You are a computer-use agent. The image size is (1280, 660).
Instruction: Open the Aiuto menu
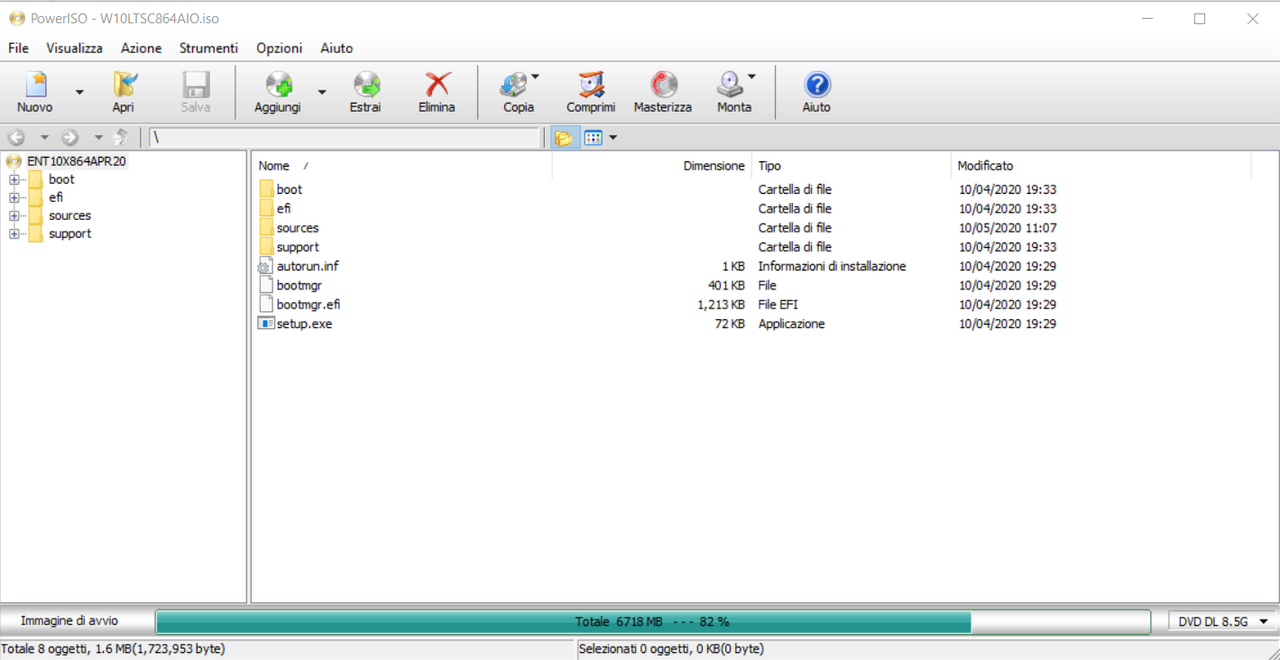click(336, 48)
